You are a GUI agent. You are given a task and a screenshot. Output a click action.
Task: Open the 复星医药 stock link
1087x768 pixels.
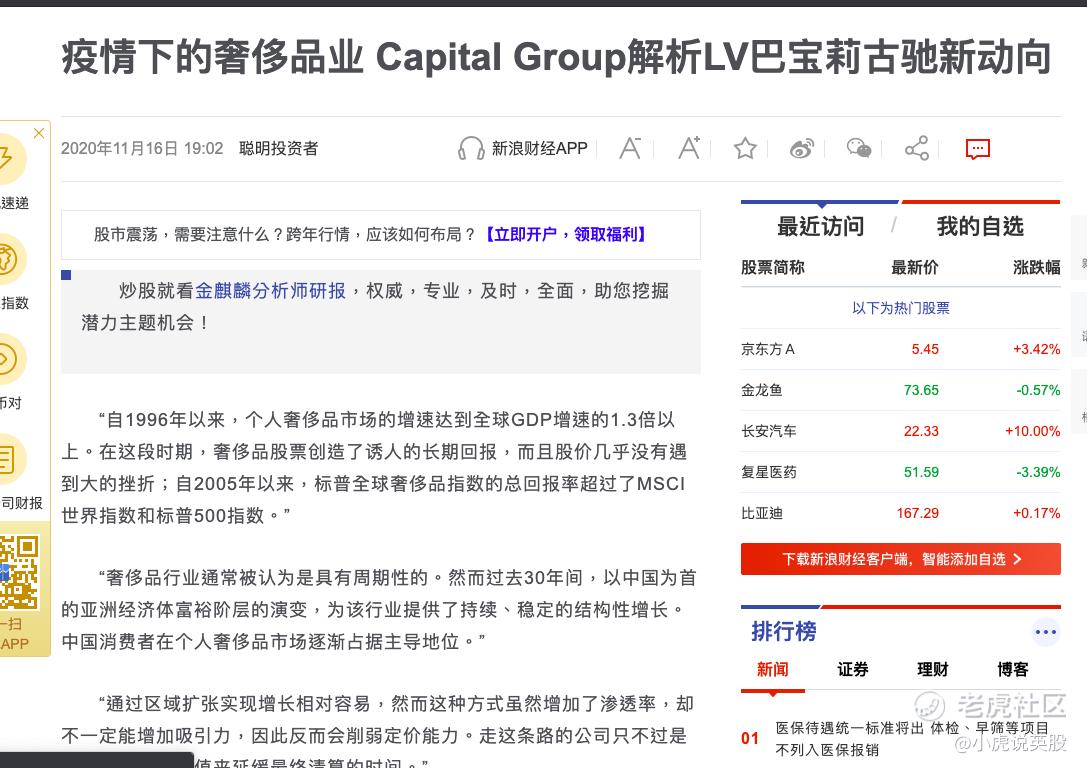769,472
